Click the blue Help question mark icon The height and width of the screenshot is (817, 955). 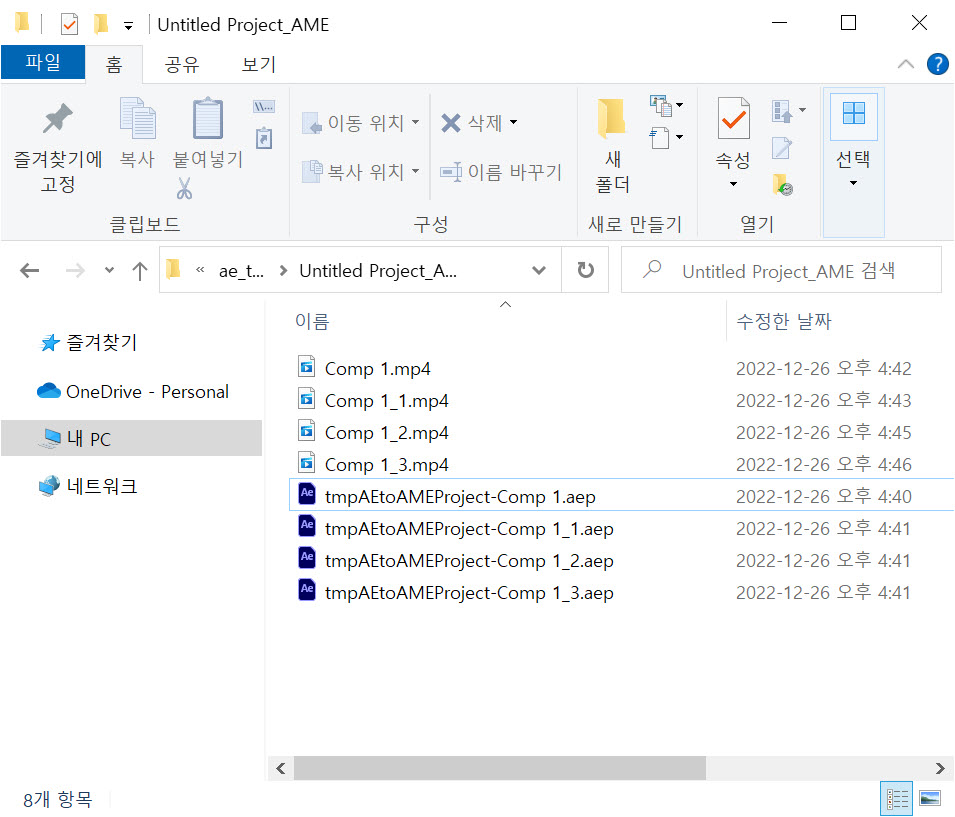click(x=937, y=64)
